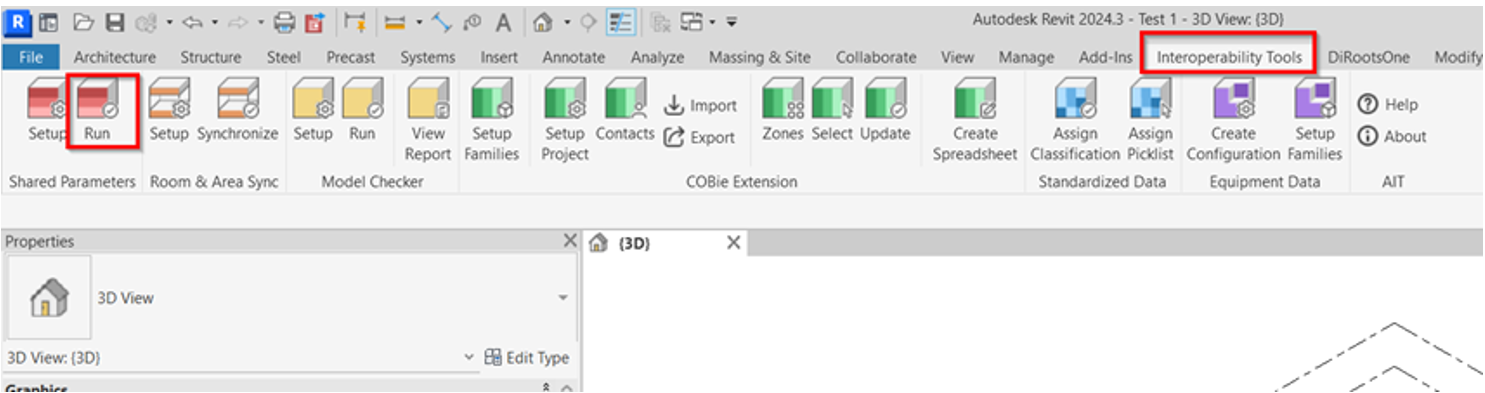Open the View Report tool
The width and height of the screenshot is (1485, 393).
[x=428, y=120]
